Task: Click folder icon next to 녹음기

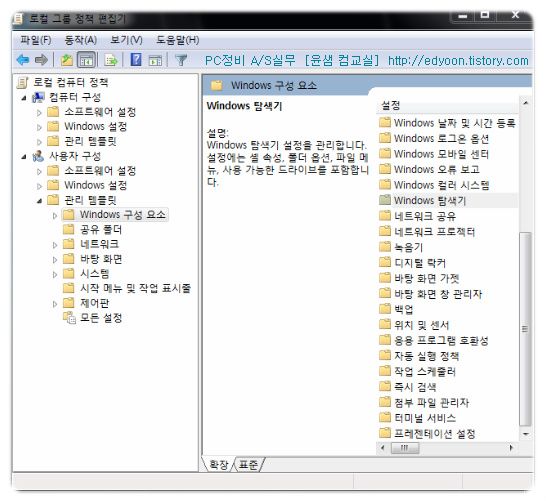Action: [x=384, y=247]
